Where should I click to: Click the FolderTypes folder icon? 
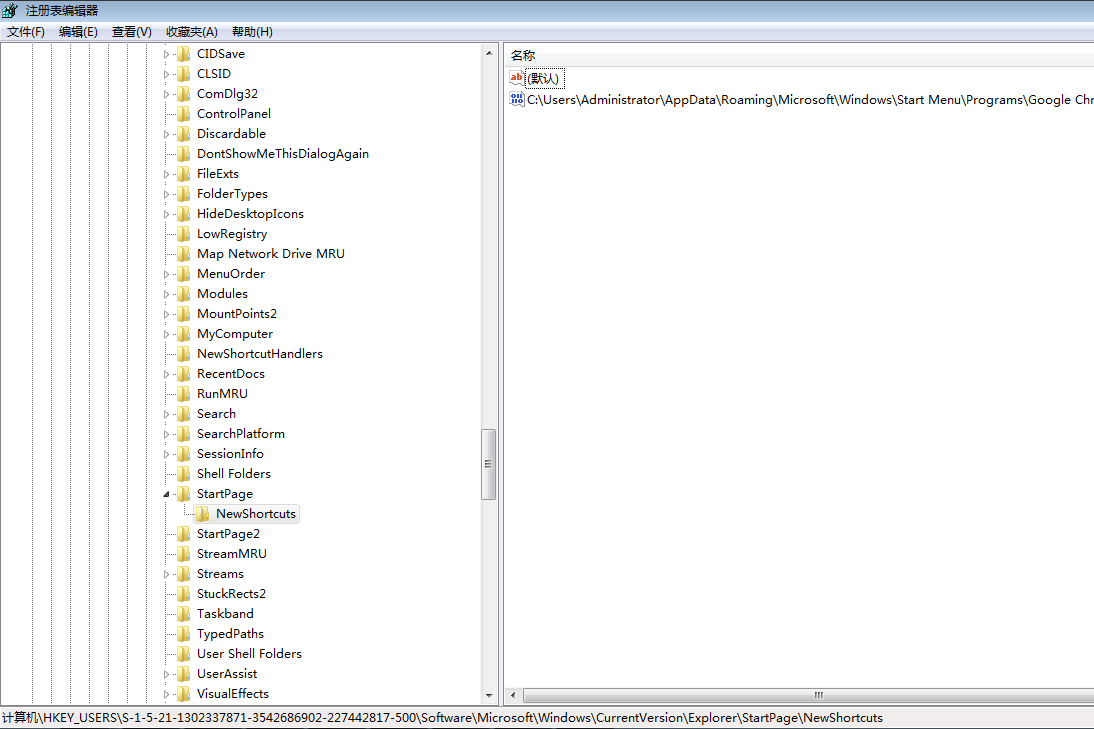(183, 194)
